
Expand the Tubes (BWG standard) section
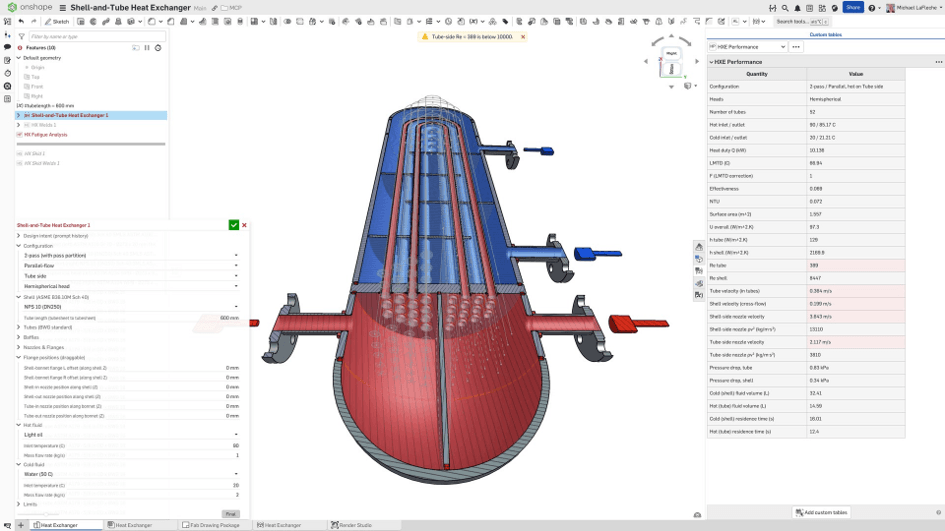point(19,327)
